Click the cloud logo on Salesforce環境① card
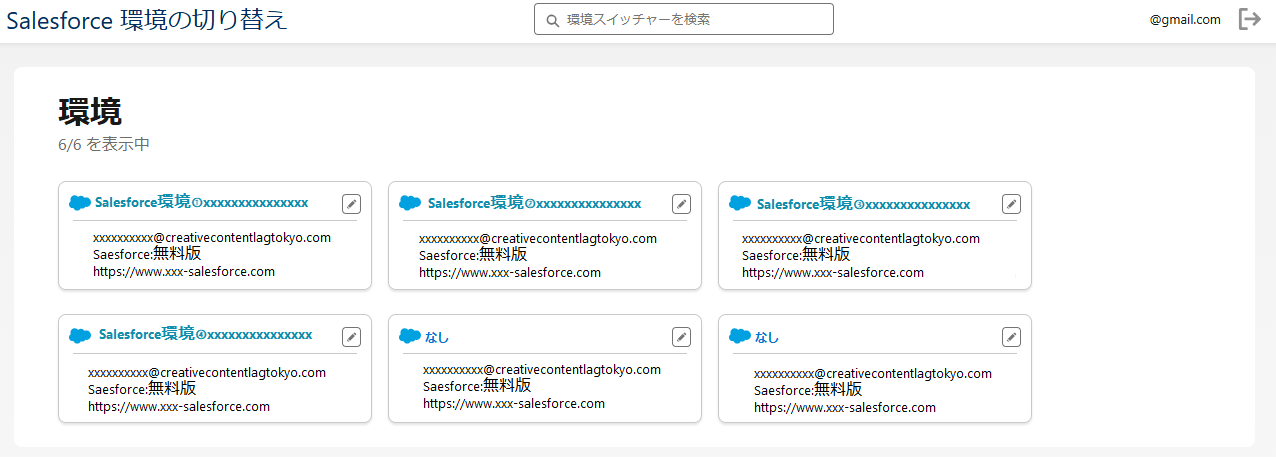 [80, 203]
